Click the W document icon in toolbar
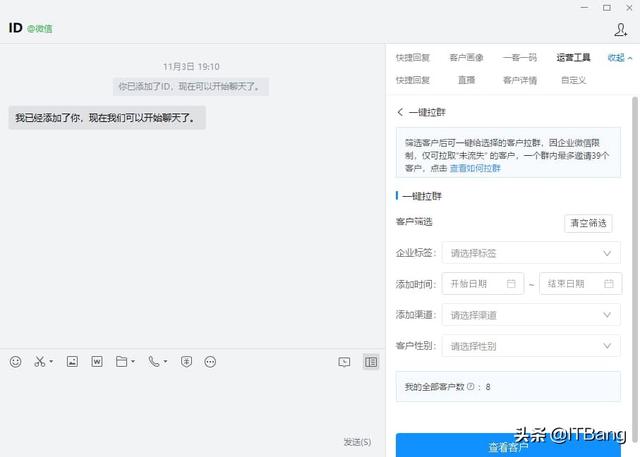Image resolution: width=640 pixels, height=457 pixels. tap(97, 361)
